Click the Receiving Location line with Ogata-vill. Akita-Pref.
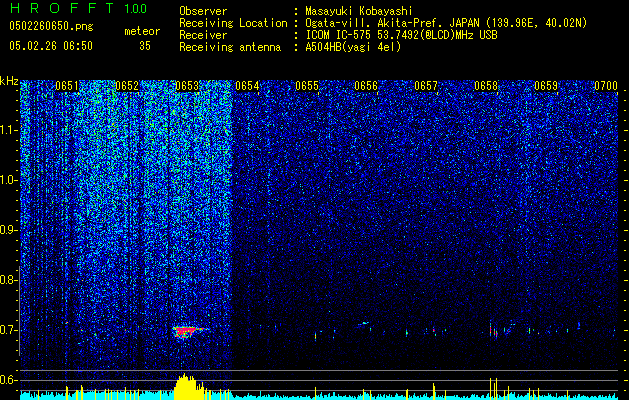The width and height of the screenshot is (629, 400). [383, 23]
